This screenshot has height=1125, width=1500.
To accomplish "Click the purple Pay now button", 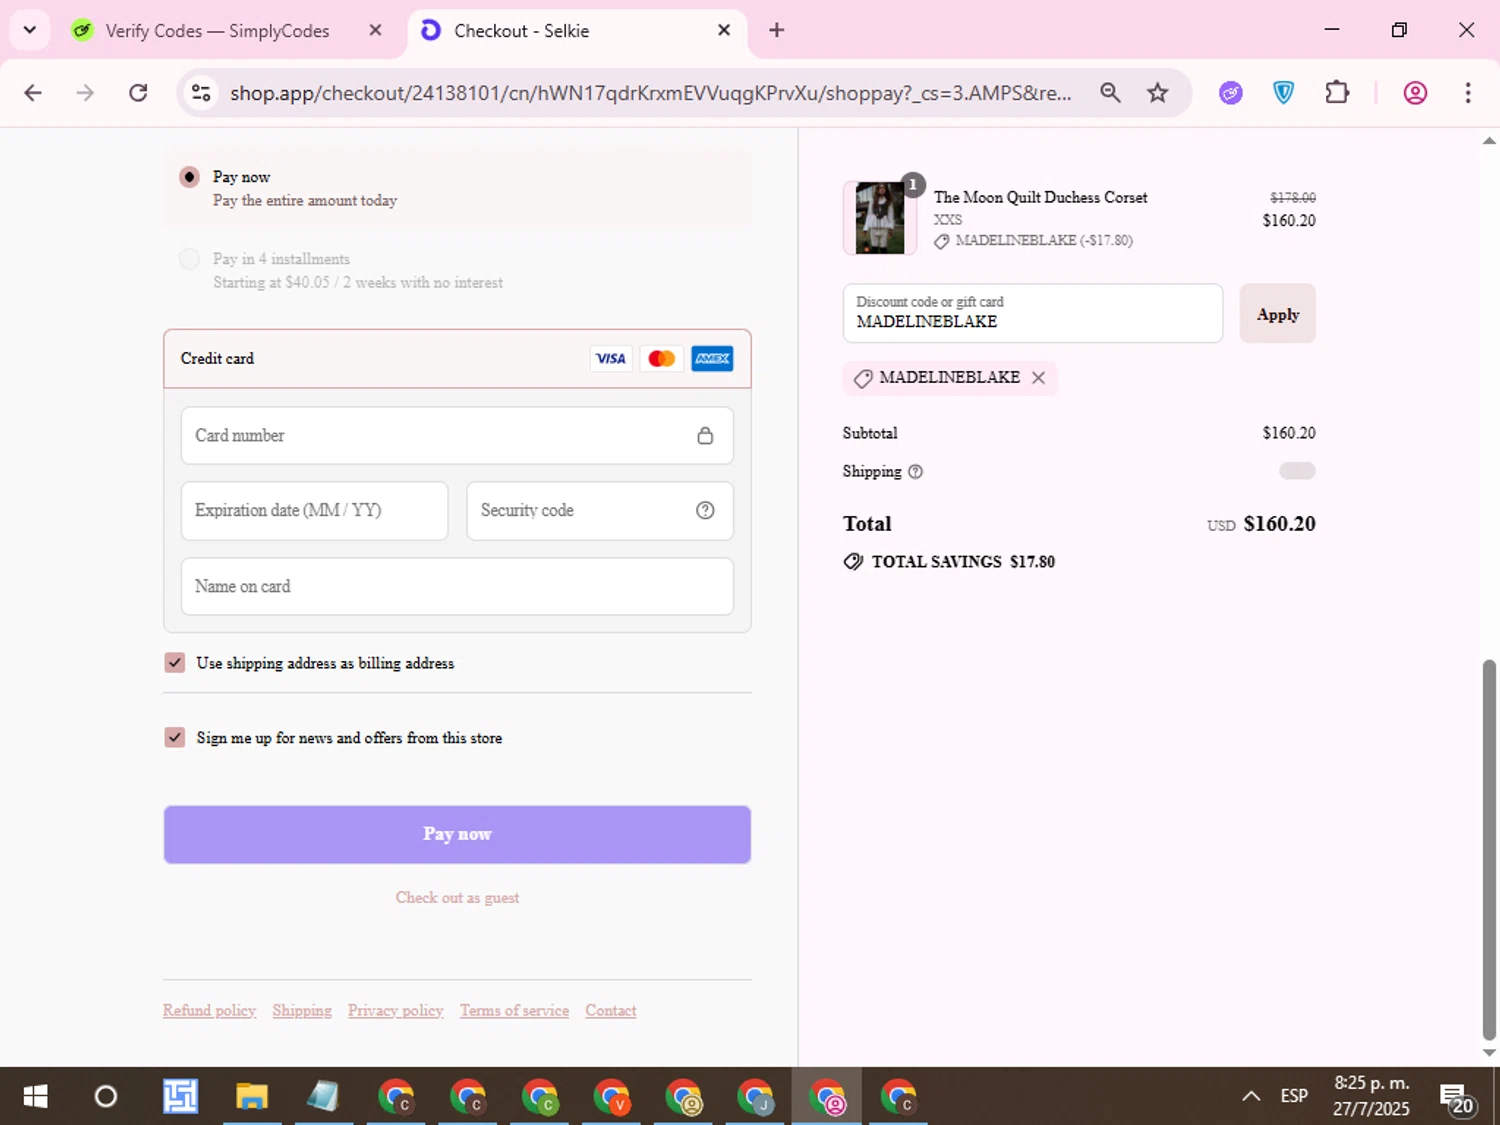I will [x=457, y=834].
